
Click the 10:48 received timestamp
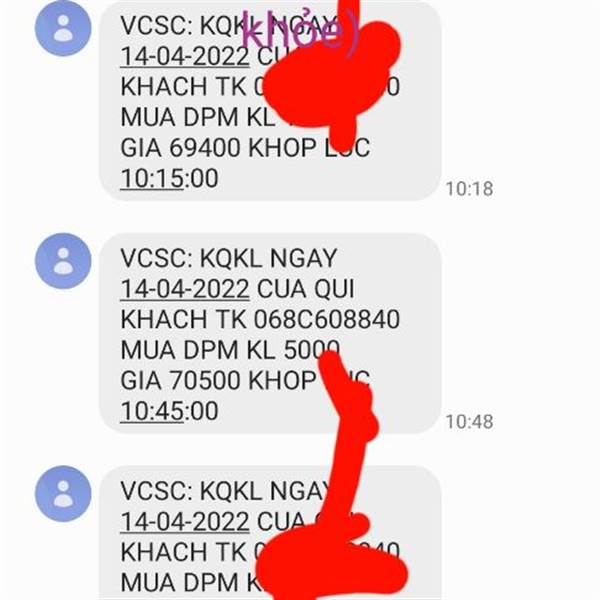pos(470,422)
